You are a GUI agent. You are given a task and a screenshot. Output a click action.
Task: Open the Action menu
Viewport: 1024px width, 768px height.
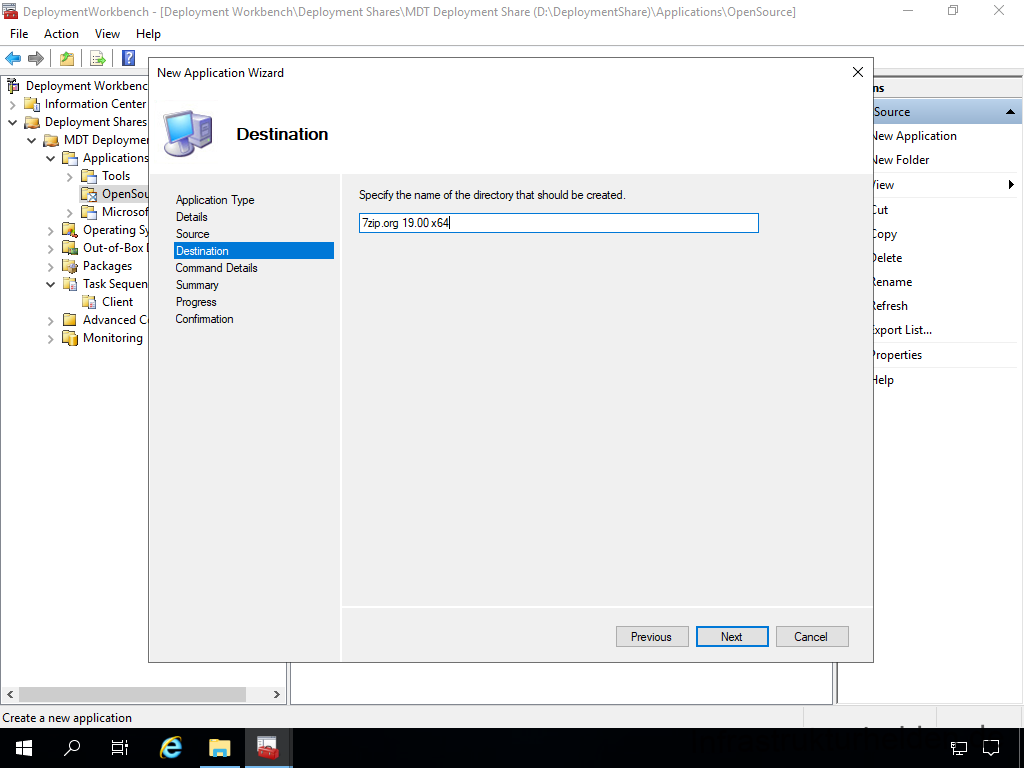pos(61,34)
